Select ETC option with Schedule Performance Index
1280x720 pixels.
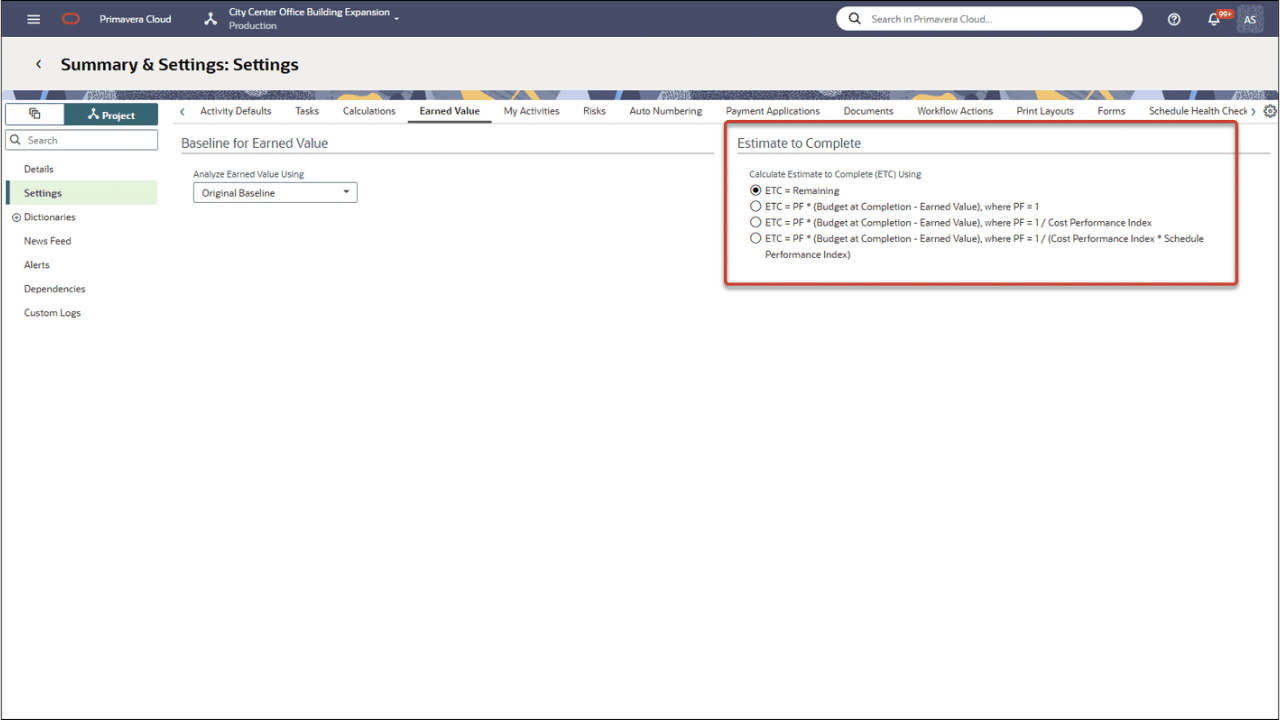[756, 238]
